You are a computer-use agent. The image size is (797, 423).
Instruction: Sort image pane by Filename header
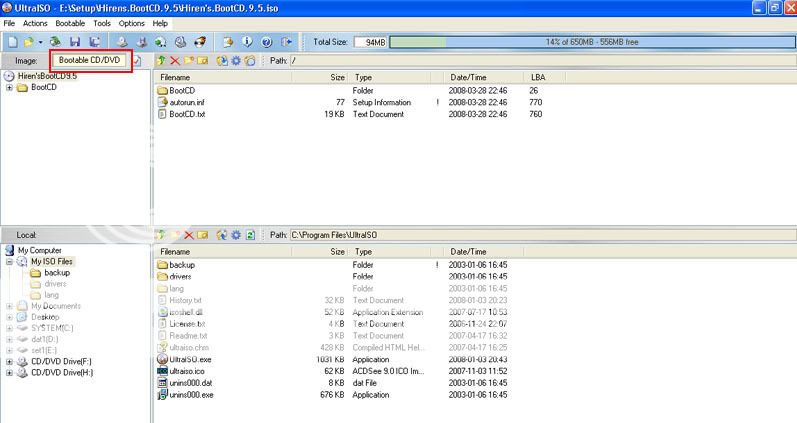[x=223, y=77]
